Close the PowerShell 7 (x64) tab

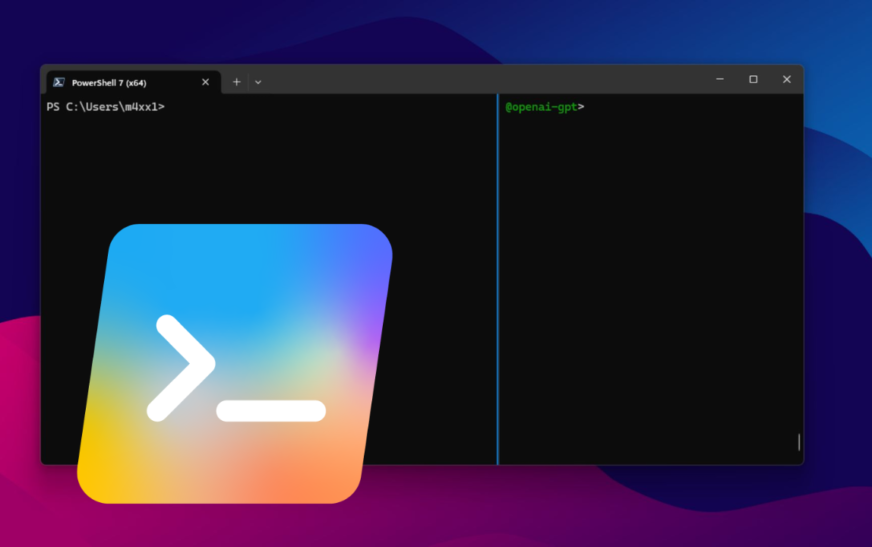click(205, 82)
